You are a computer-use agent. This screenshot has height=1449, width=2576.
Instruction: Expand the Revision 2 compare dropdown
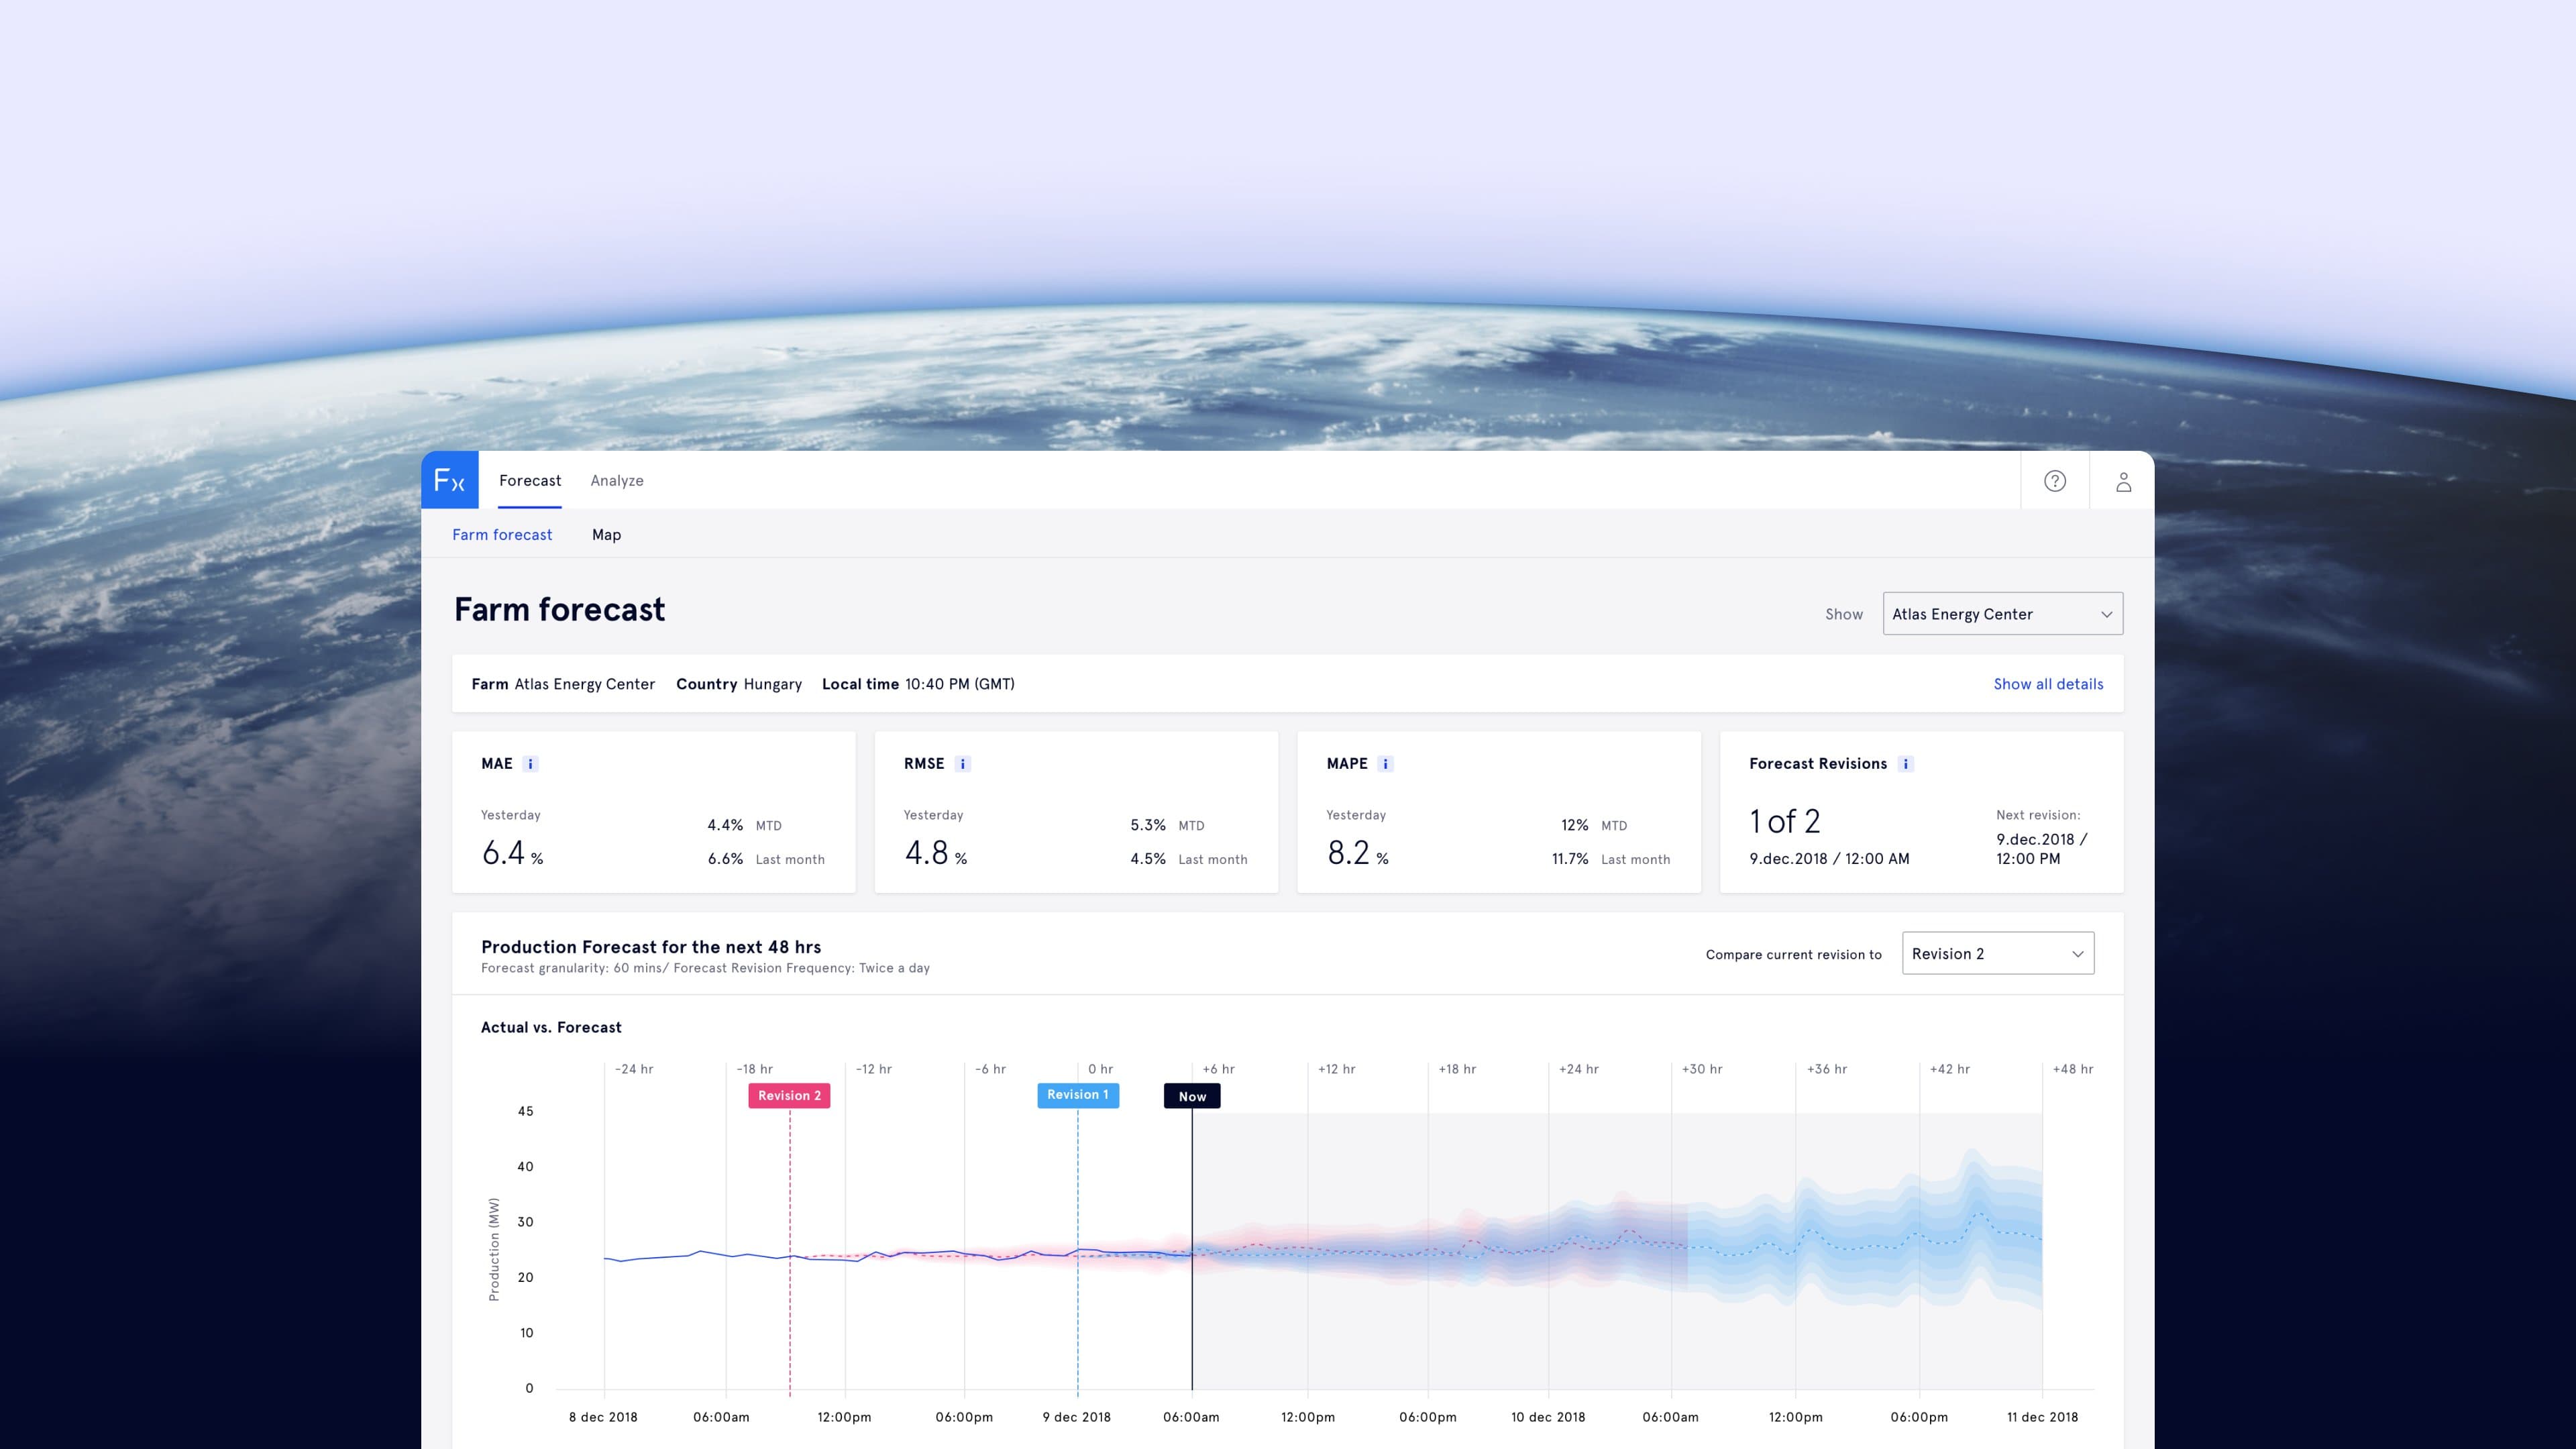tap(1997, 954)
